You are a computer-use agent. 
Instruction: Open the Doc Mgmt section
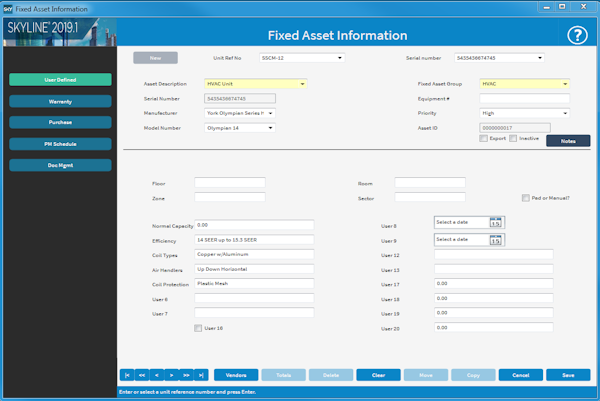click(60, 165)
